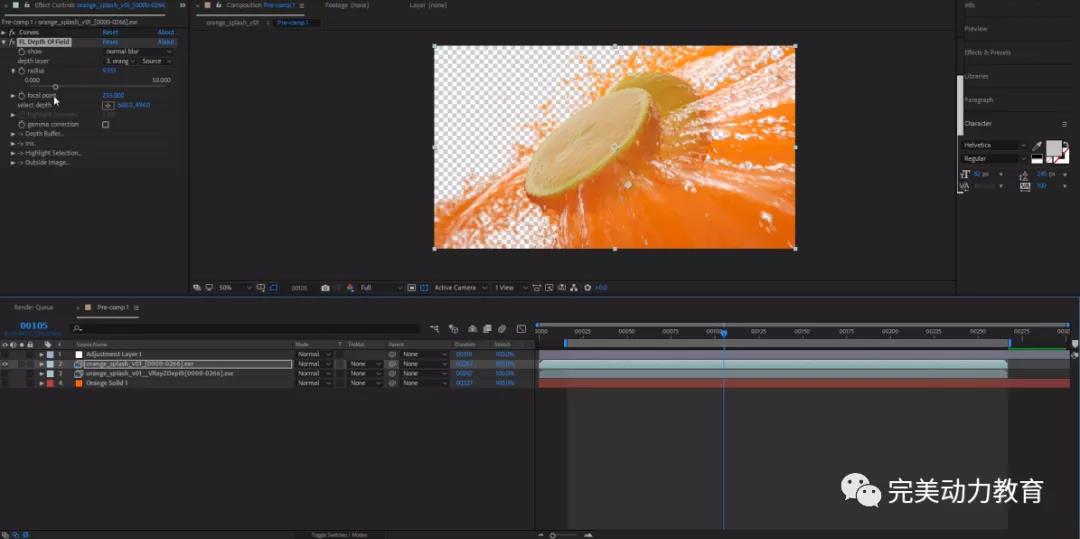Open the Paragraph panel tab
1080x539 pixels.
(979, 100)
